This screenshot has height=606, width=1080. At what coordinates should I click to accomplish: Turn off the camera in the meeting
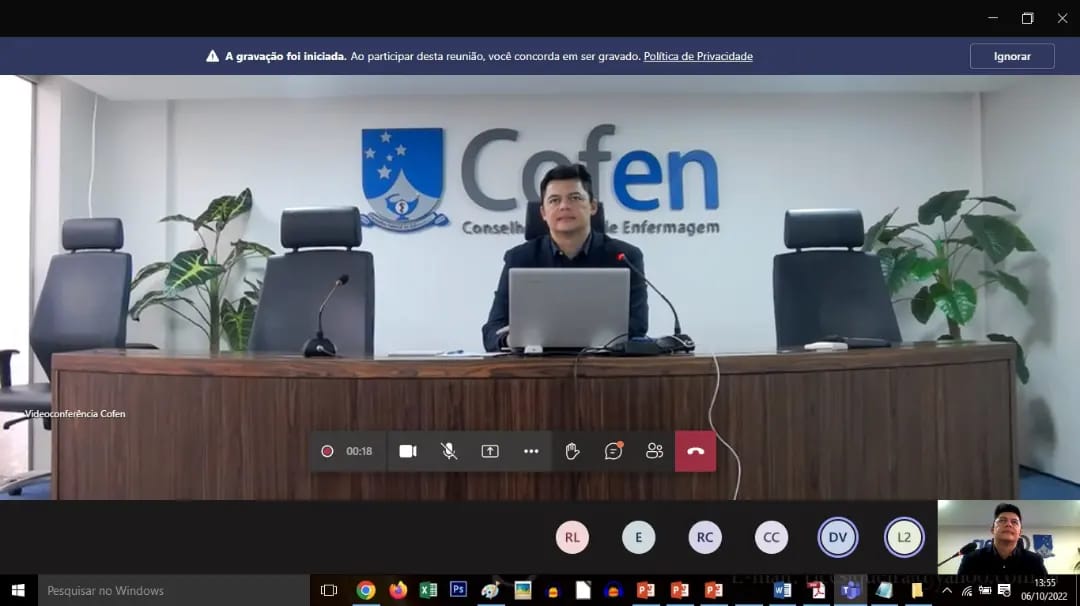(408, 451)
